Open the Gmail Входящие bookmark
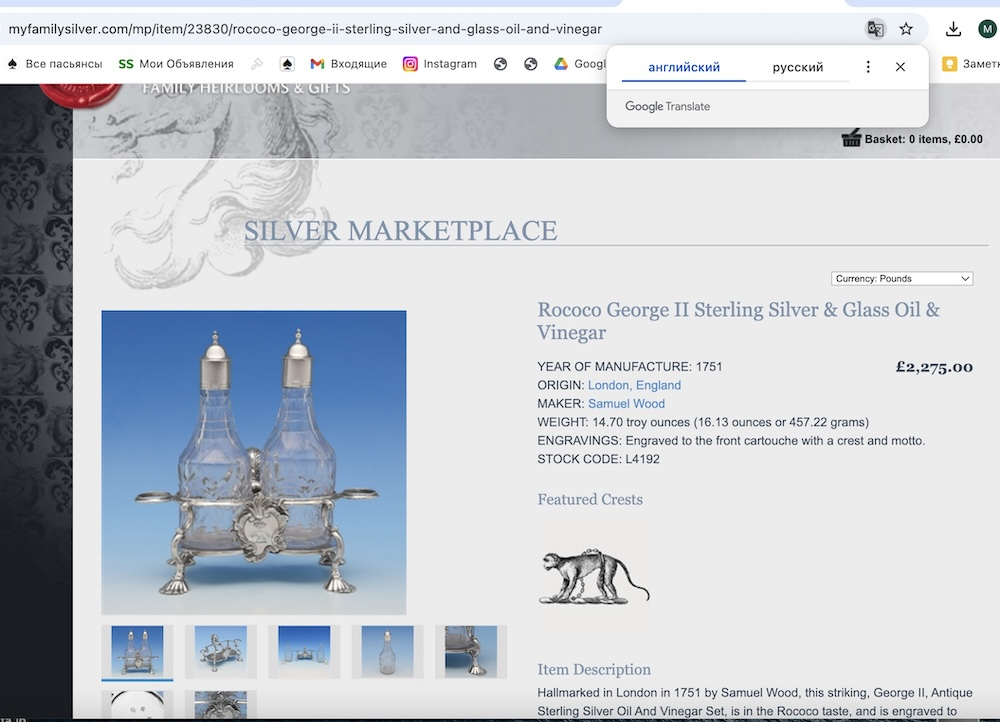Image resolution: width=1000 pixels, height=722 pixels. click(x=348, y=64)
